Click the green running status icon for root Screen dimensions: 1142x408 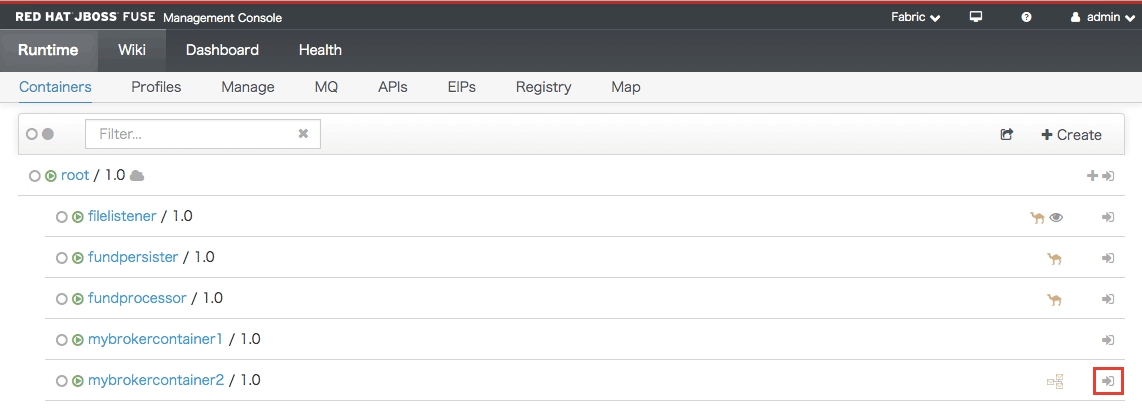tap(51, 176)
